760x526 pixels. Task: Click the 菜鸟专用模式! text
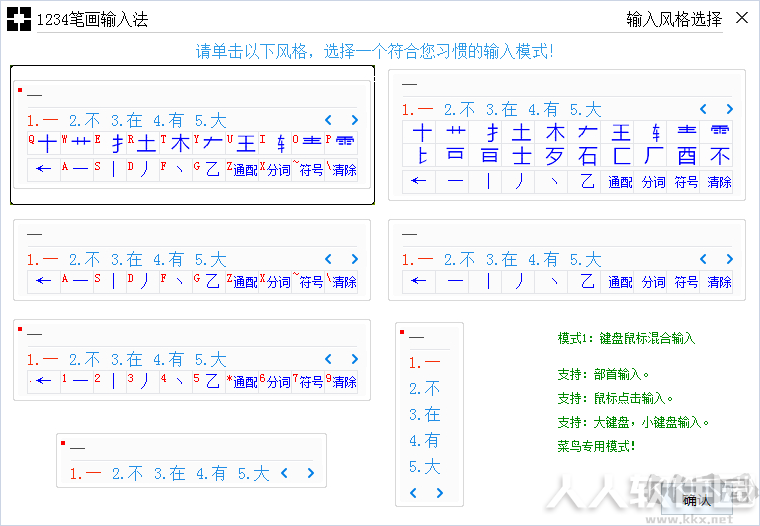pos(596,446)
